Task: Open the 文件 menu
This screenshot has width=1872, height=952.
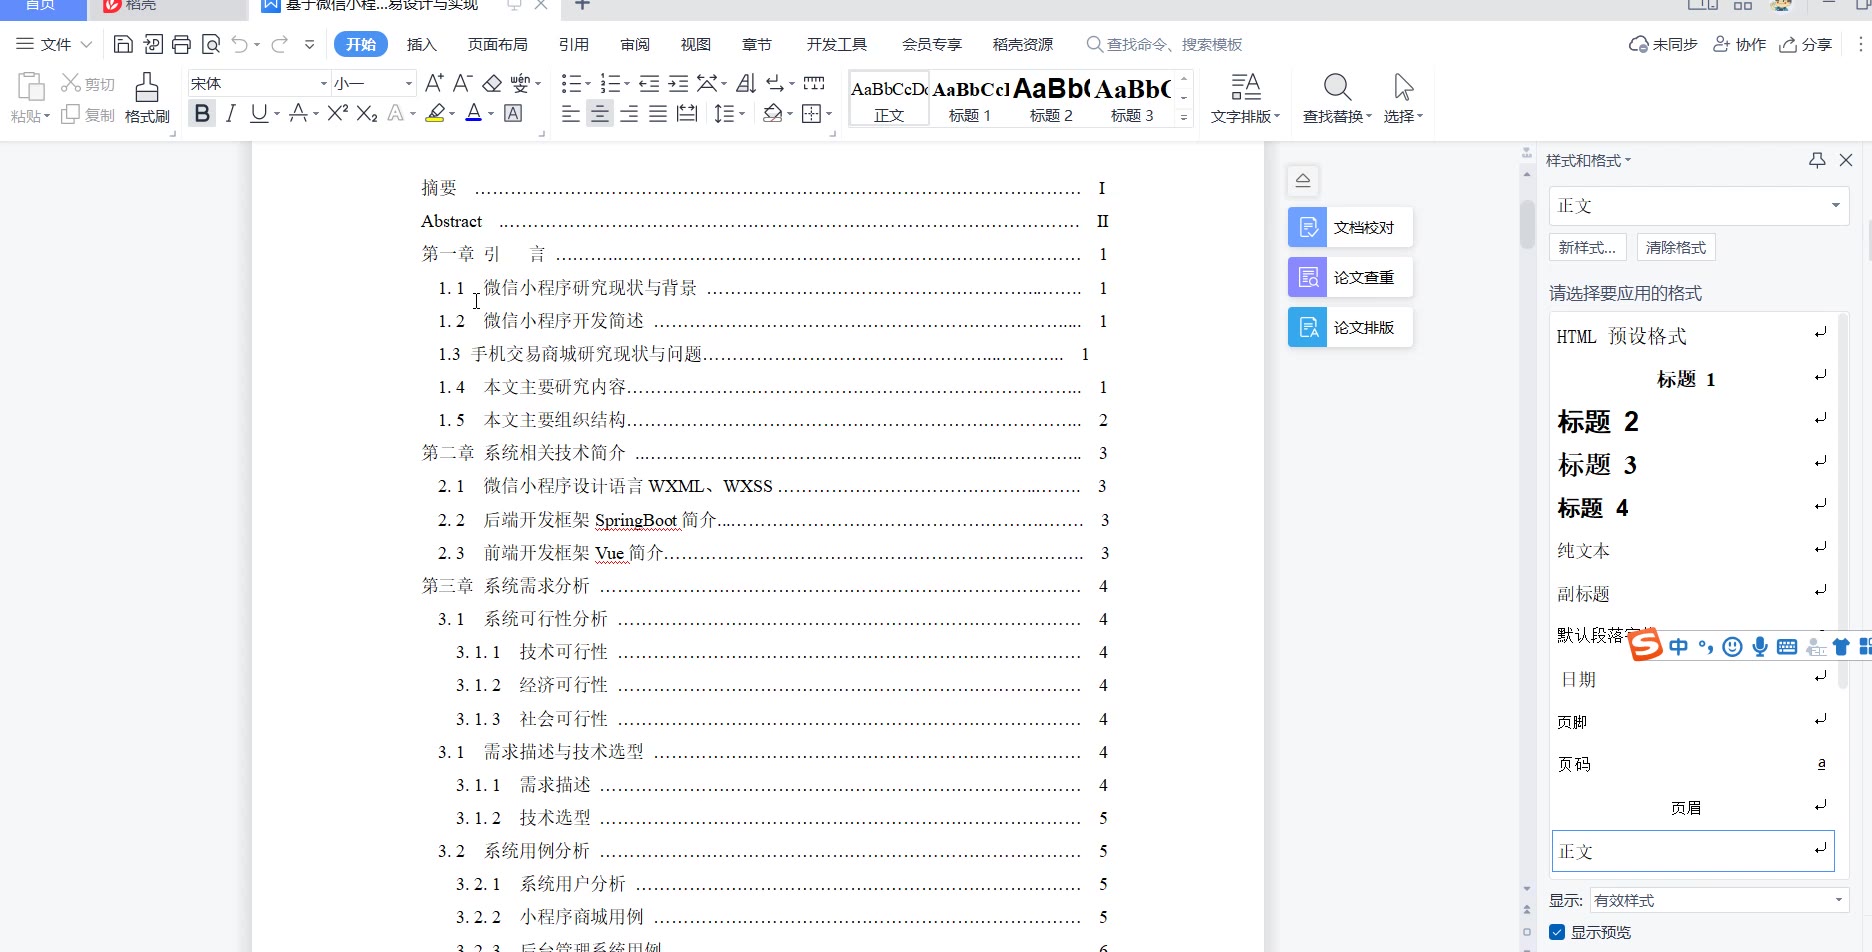Action: point(55,44)
